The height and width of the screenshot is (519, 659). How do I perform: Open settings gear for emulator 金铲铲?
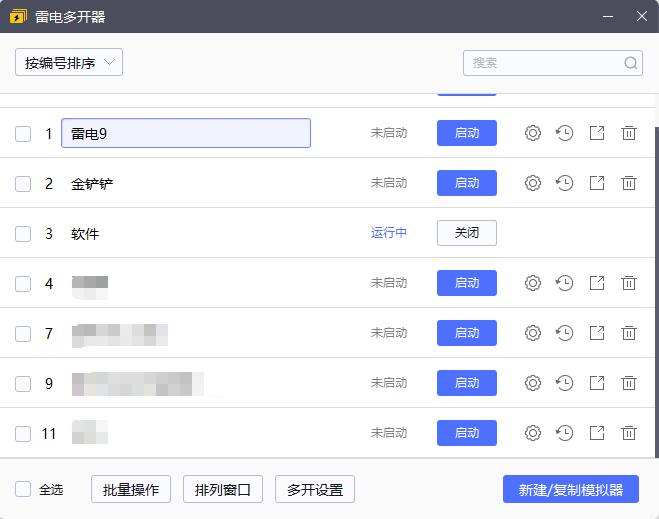pyautogui.click(x=532, y=183)
